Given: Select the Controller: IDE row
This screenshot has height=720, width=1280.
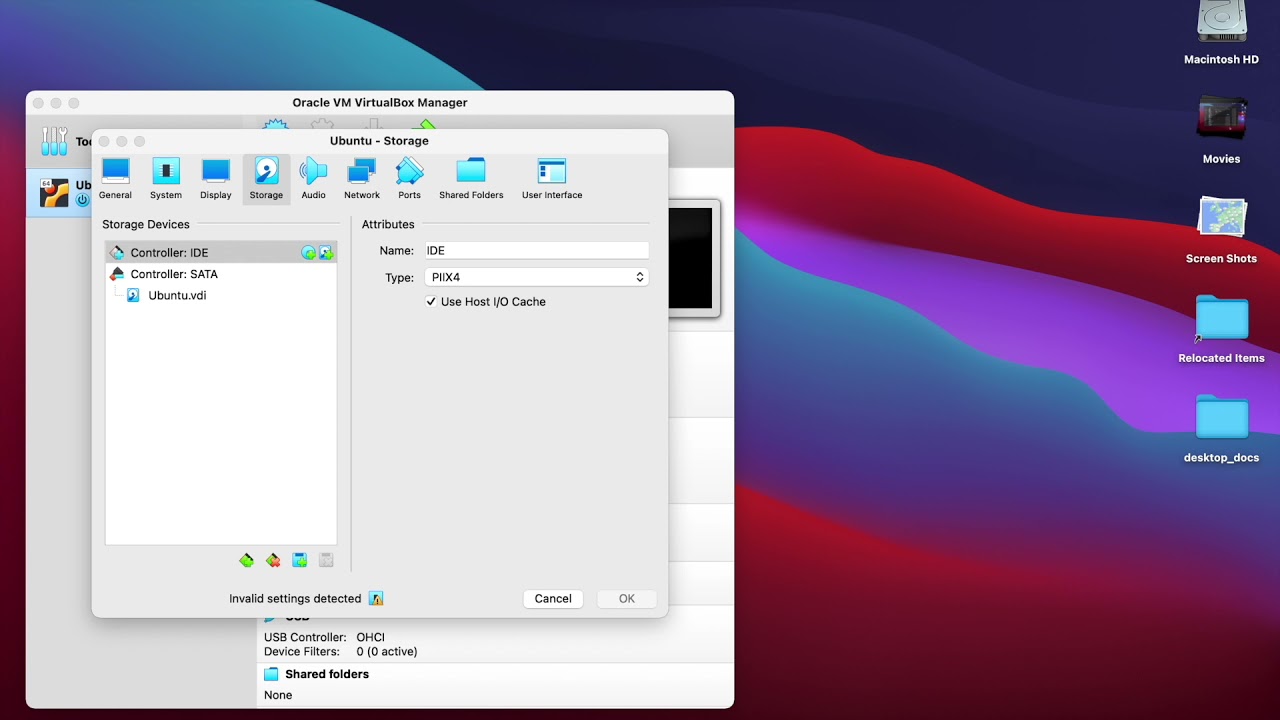Looking at the screenshot, I should (x=221, y=253).
